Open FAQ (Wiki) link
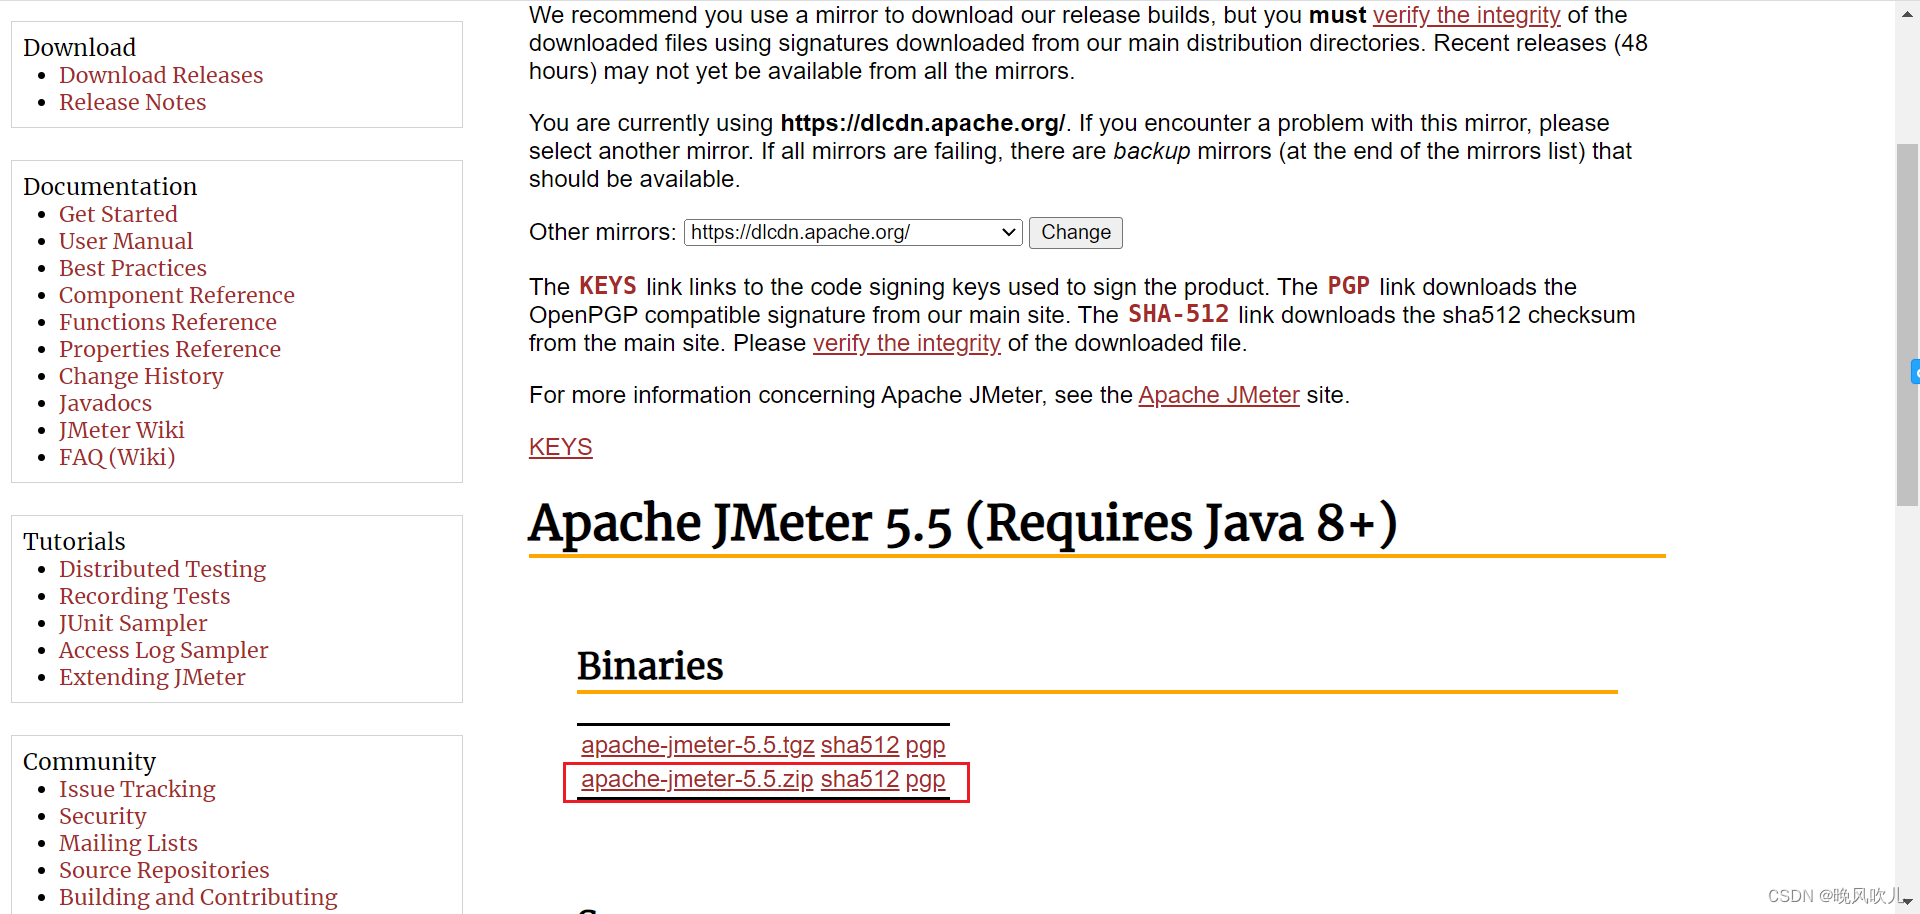 click(117, 457)
